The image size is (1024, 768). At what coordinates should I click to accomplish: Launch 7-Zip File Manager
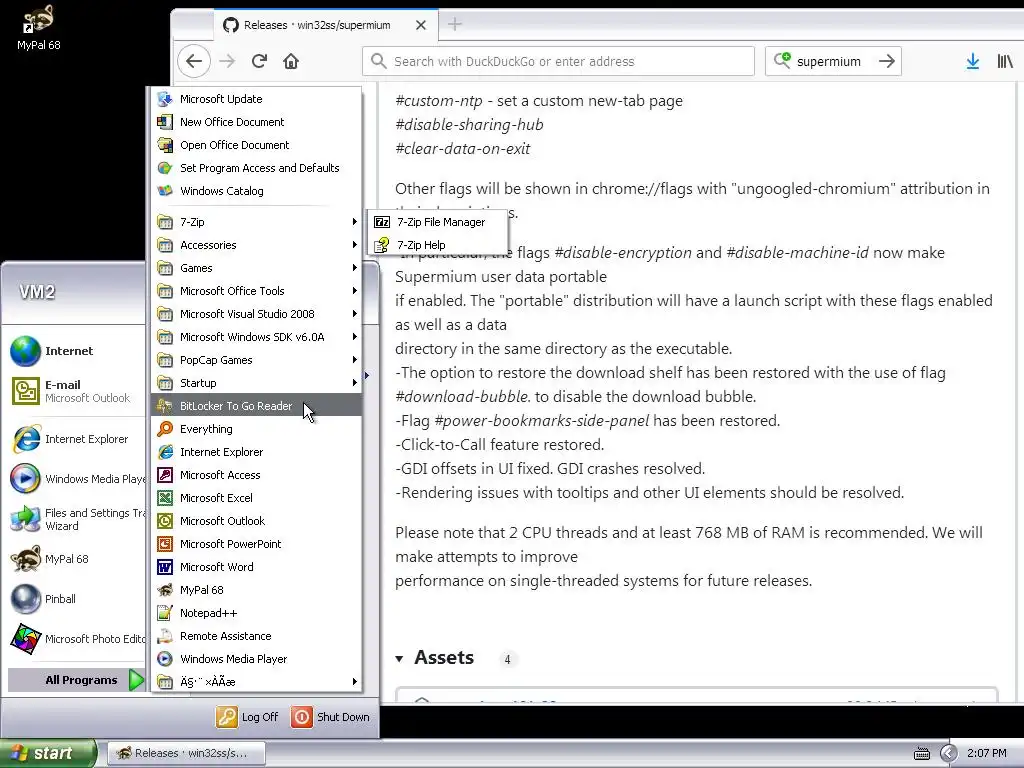(438, 222)
